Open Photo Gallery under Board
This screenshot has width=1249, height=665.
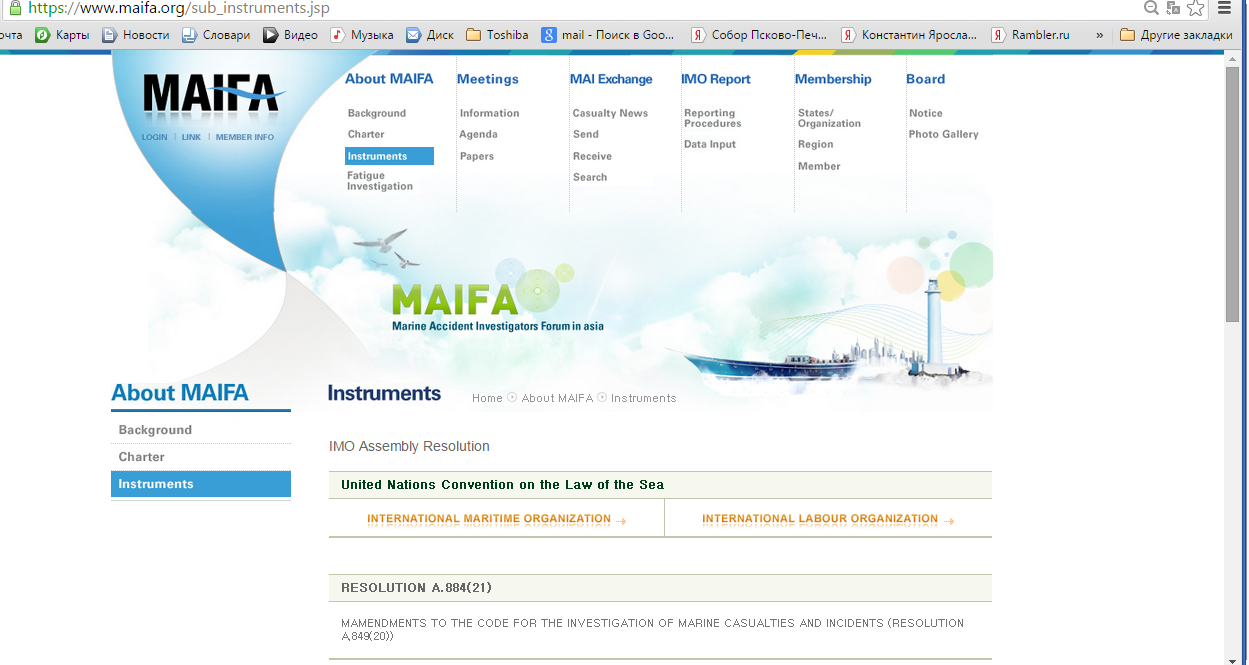pos(944,134)
